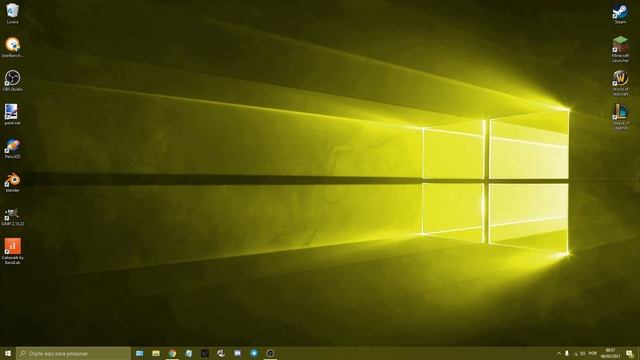This screenshot has height=360, width=640.
Task: Open the taskbar clock and date
Action: click(x=611, y=353)
